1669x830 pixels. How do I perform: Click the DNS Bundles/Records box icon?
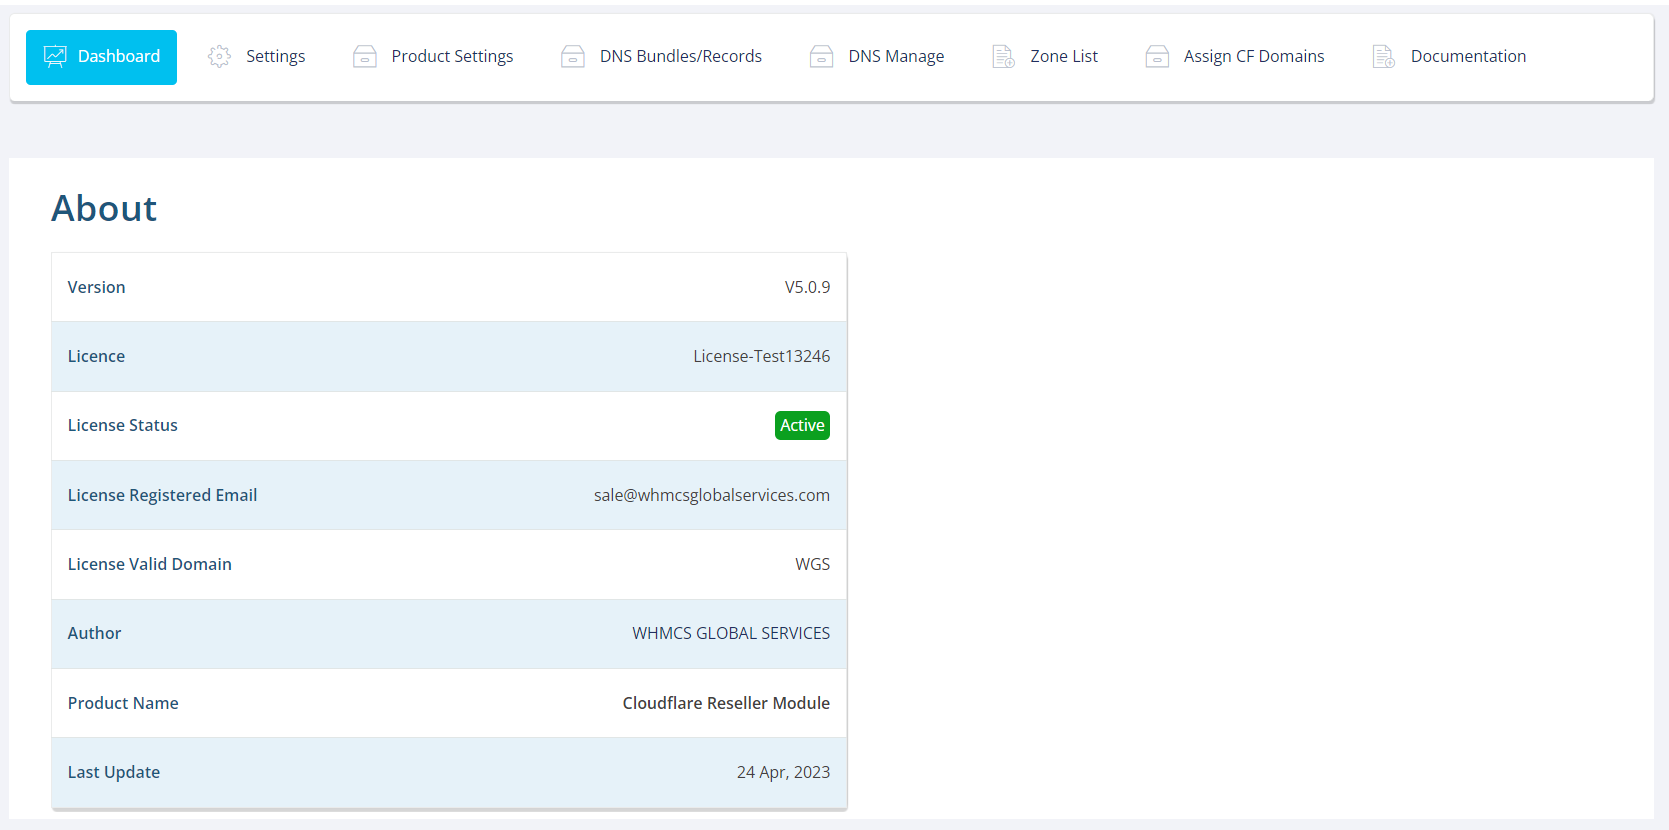pyautogui.click(x=573, y=57)
